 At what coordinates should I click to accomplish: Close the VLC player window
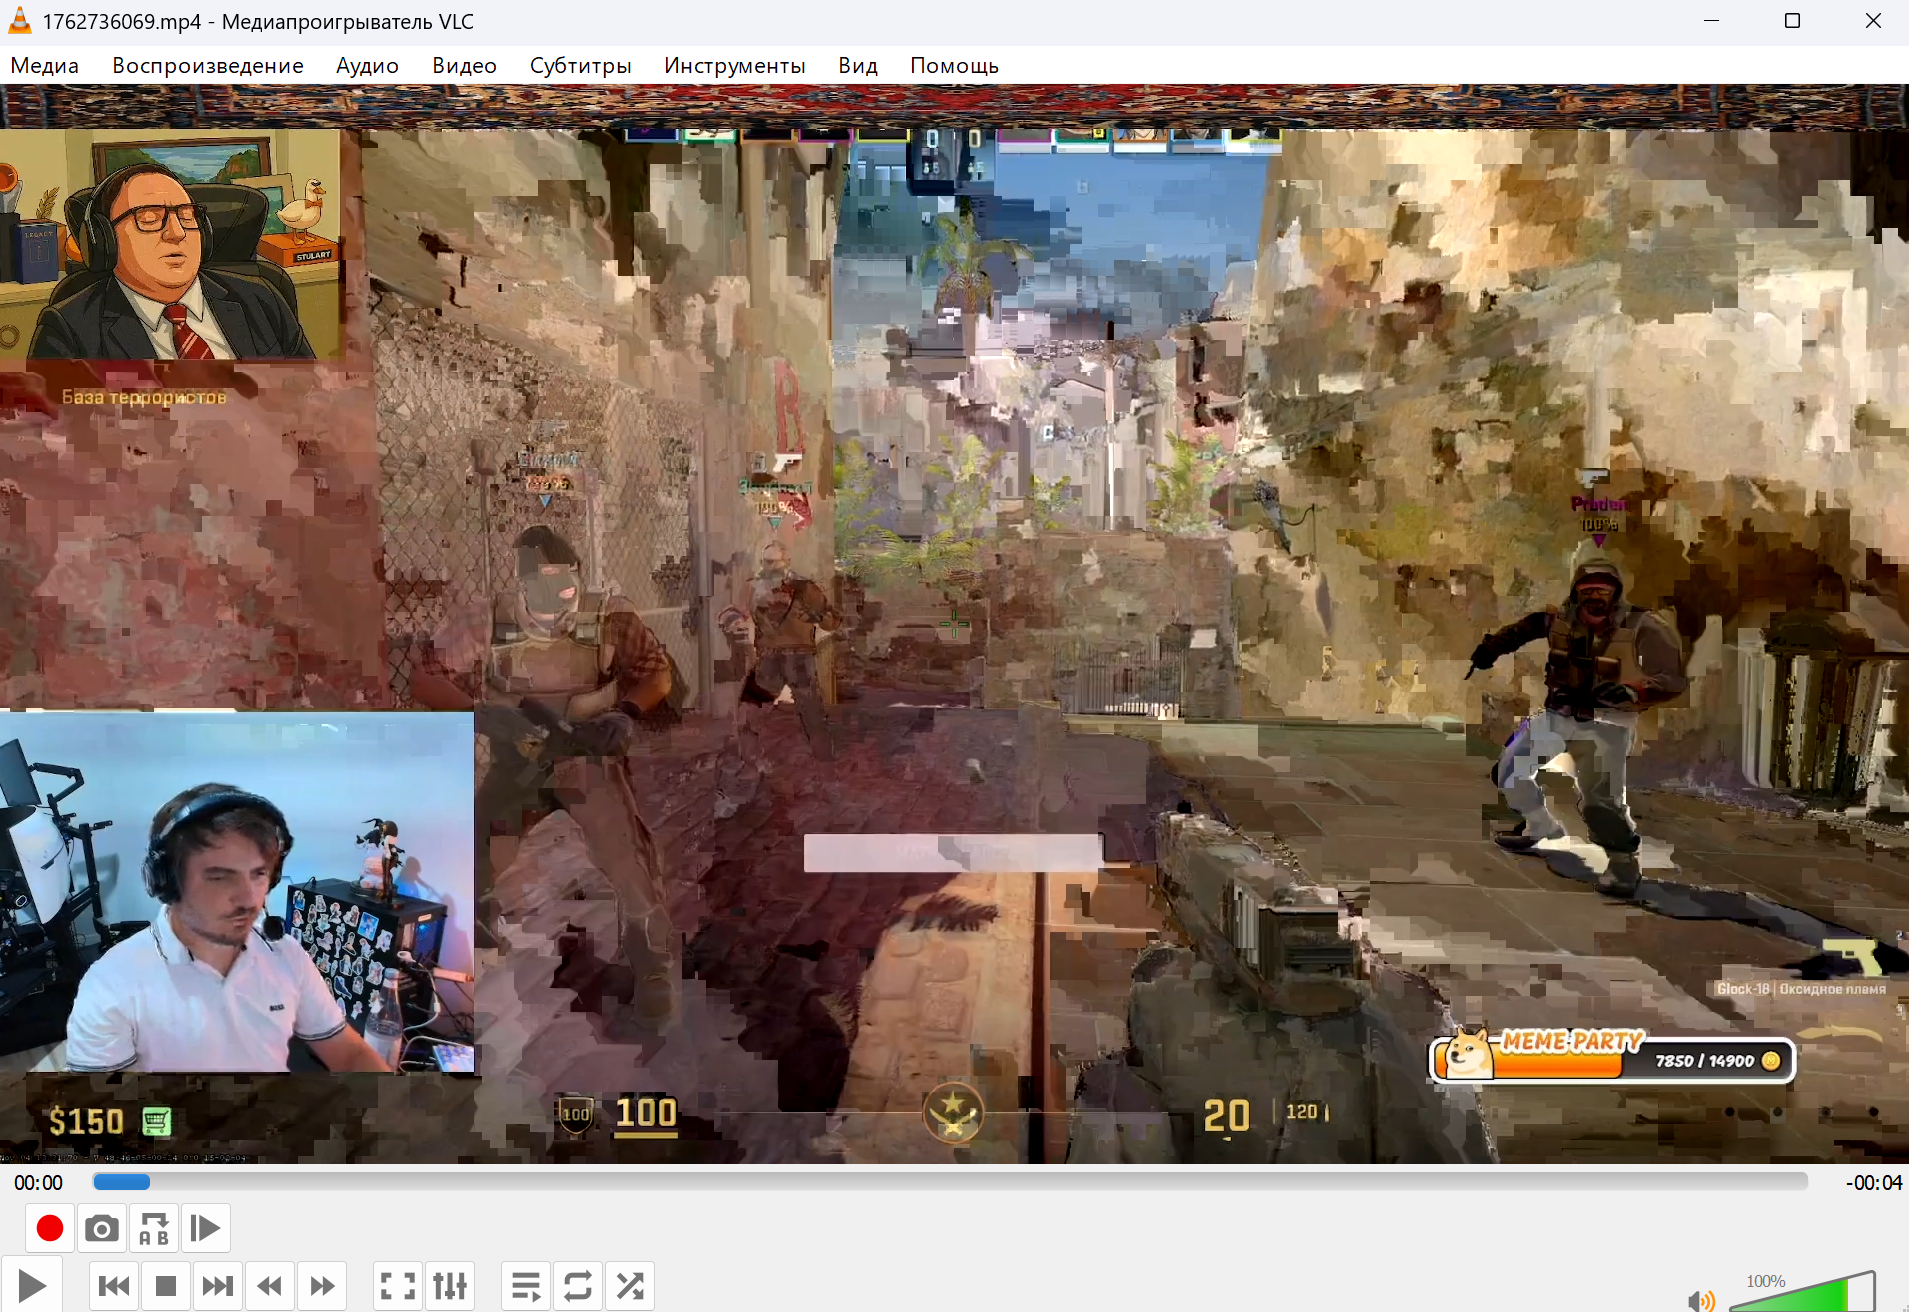click(x=1873, y=21)
